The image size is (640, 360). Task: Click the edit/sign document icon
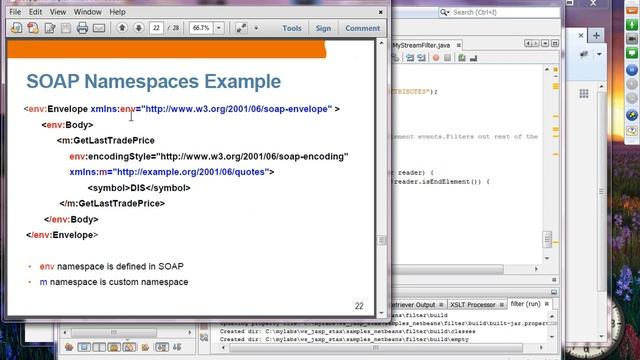(50, 28)
